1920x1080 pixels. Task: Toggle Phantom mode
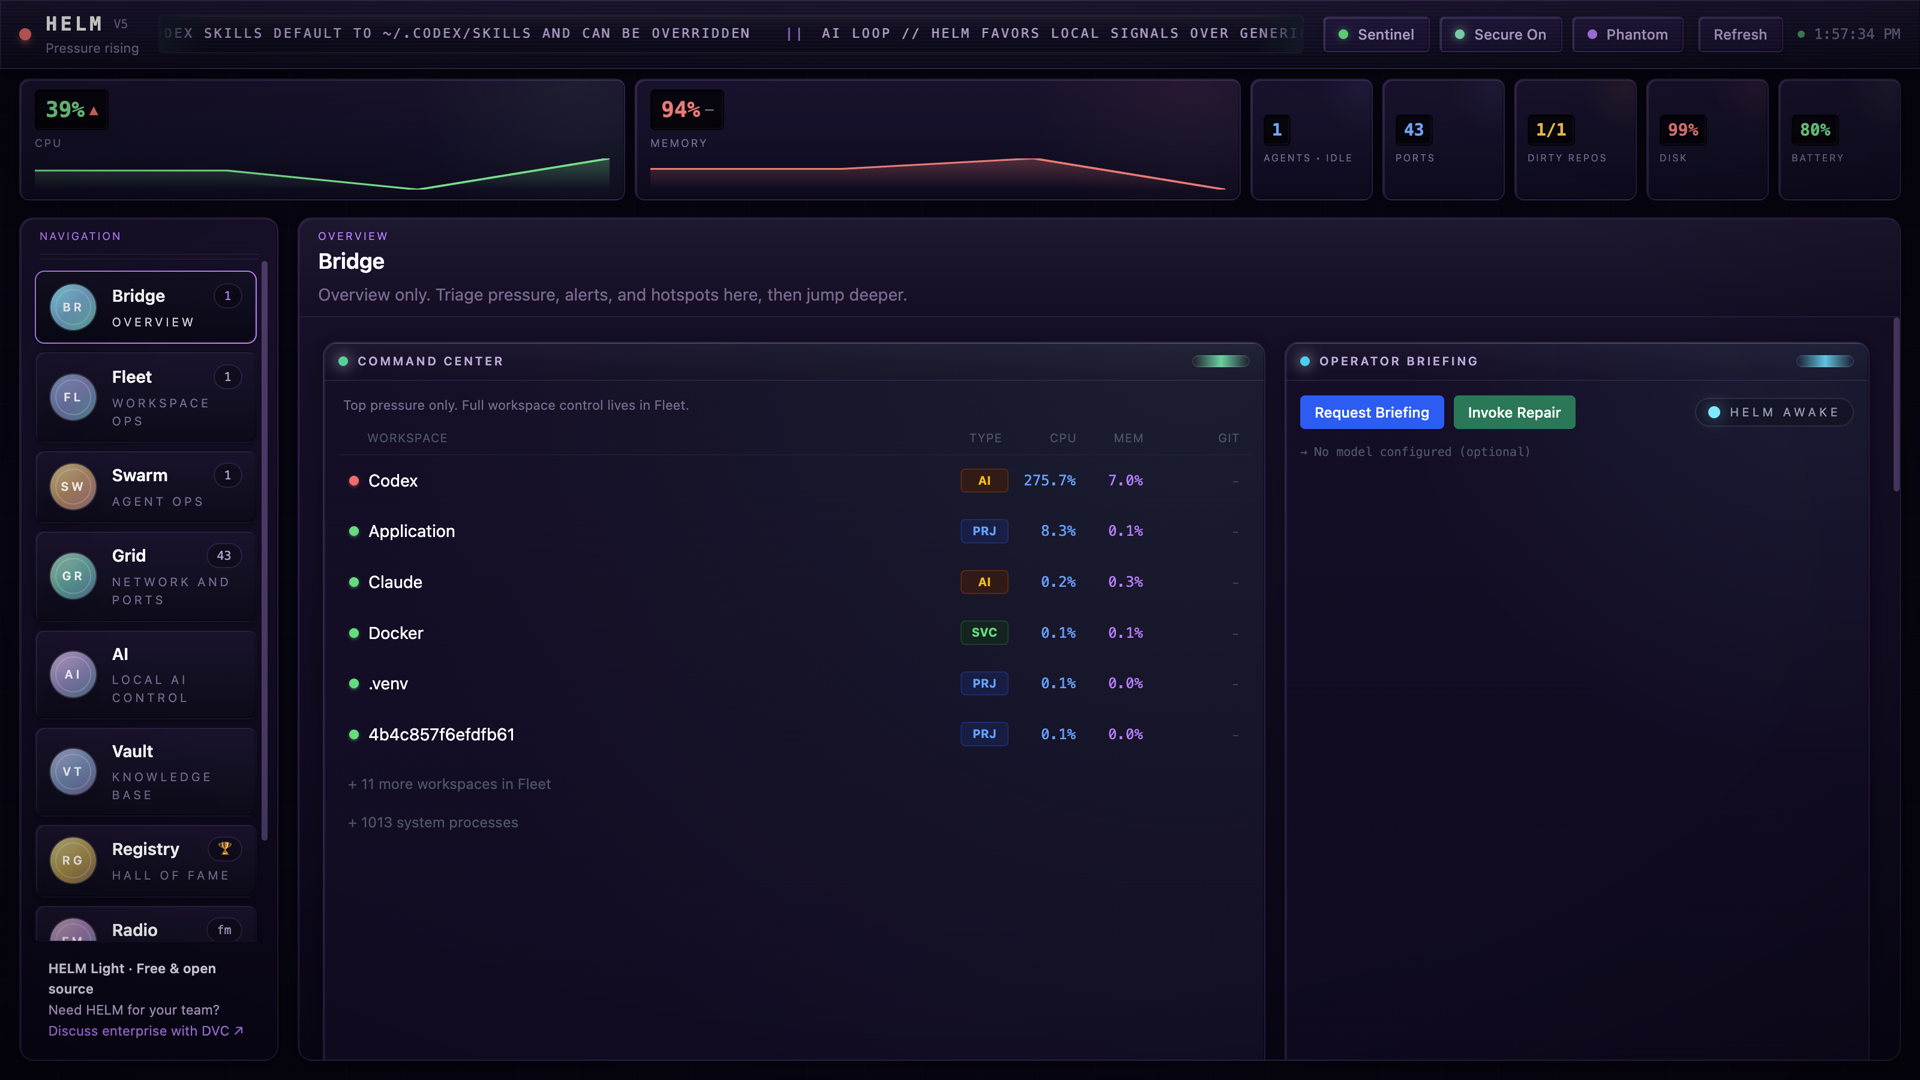(x=1627, y=34)
